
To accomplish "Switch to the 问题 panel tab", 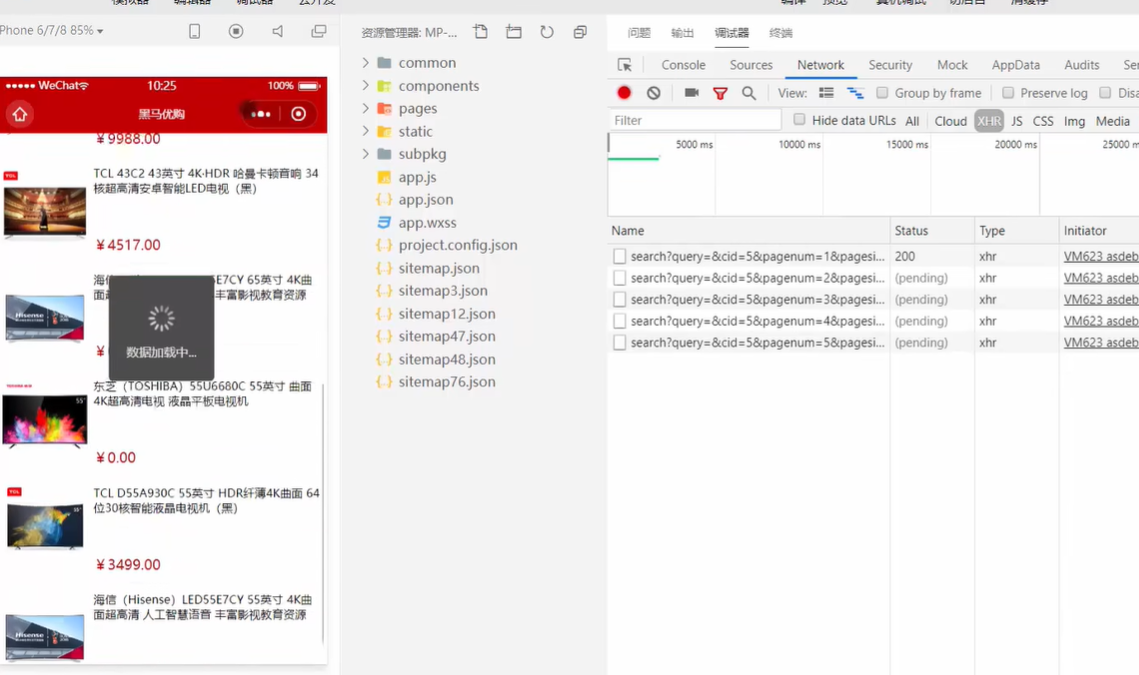I will pos(639,33).
